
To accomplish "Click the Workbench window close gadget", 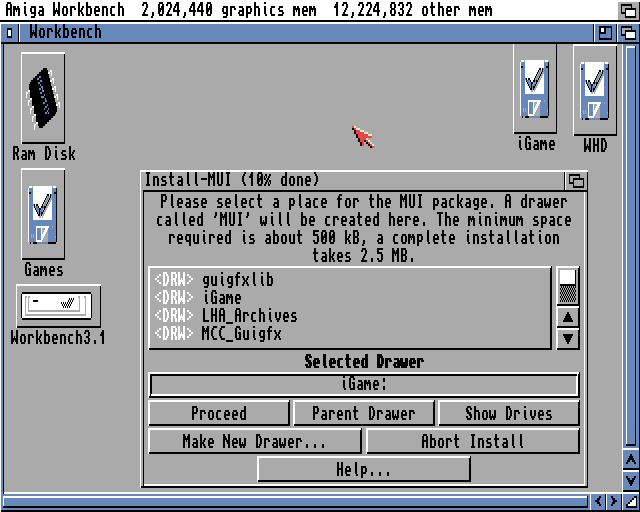I will coord(10,32).
